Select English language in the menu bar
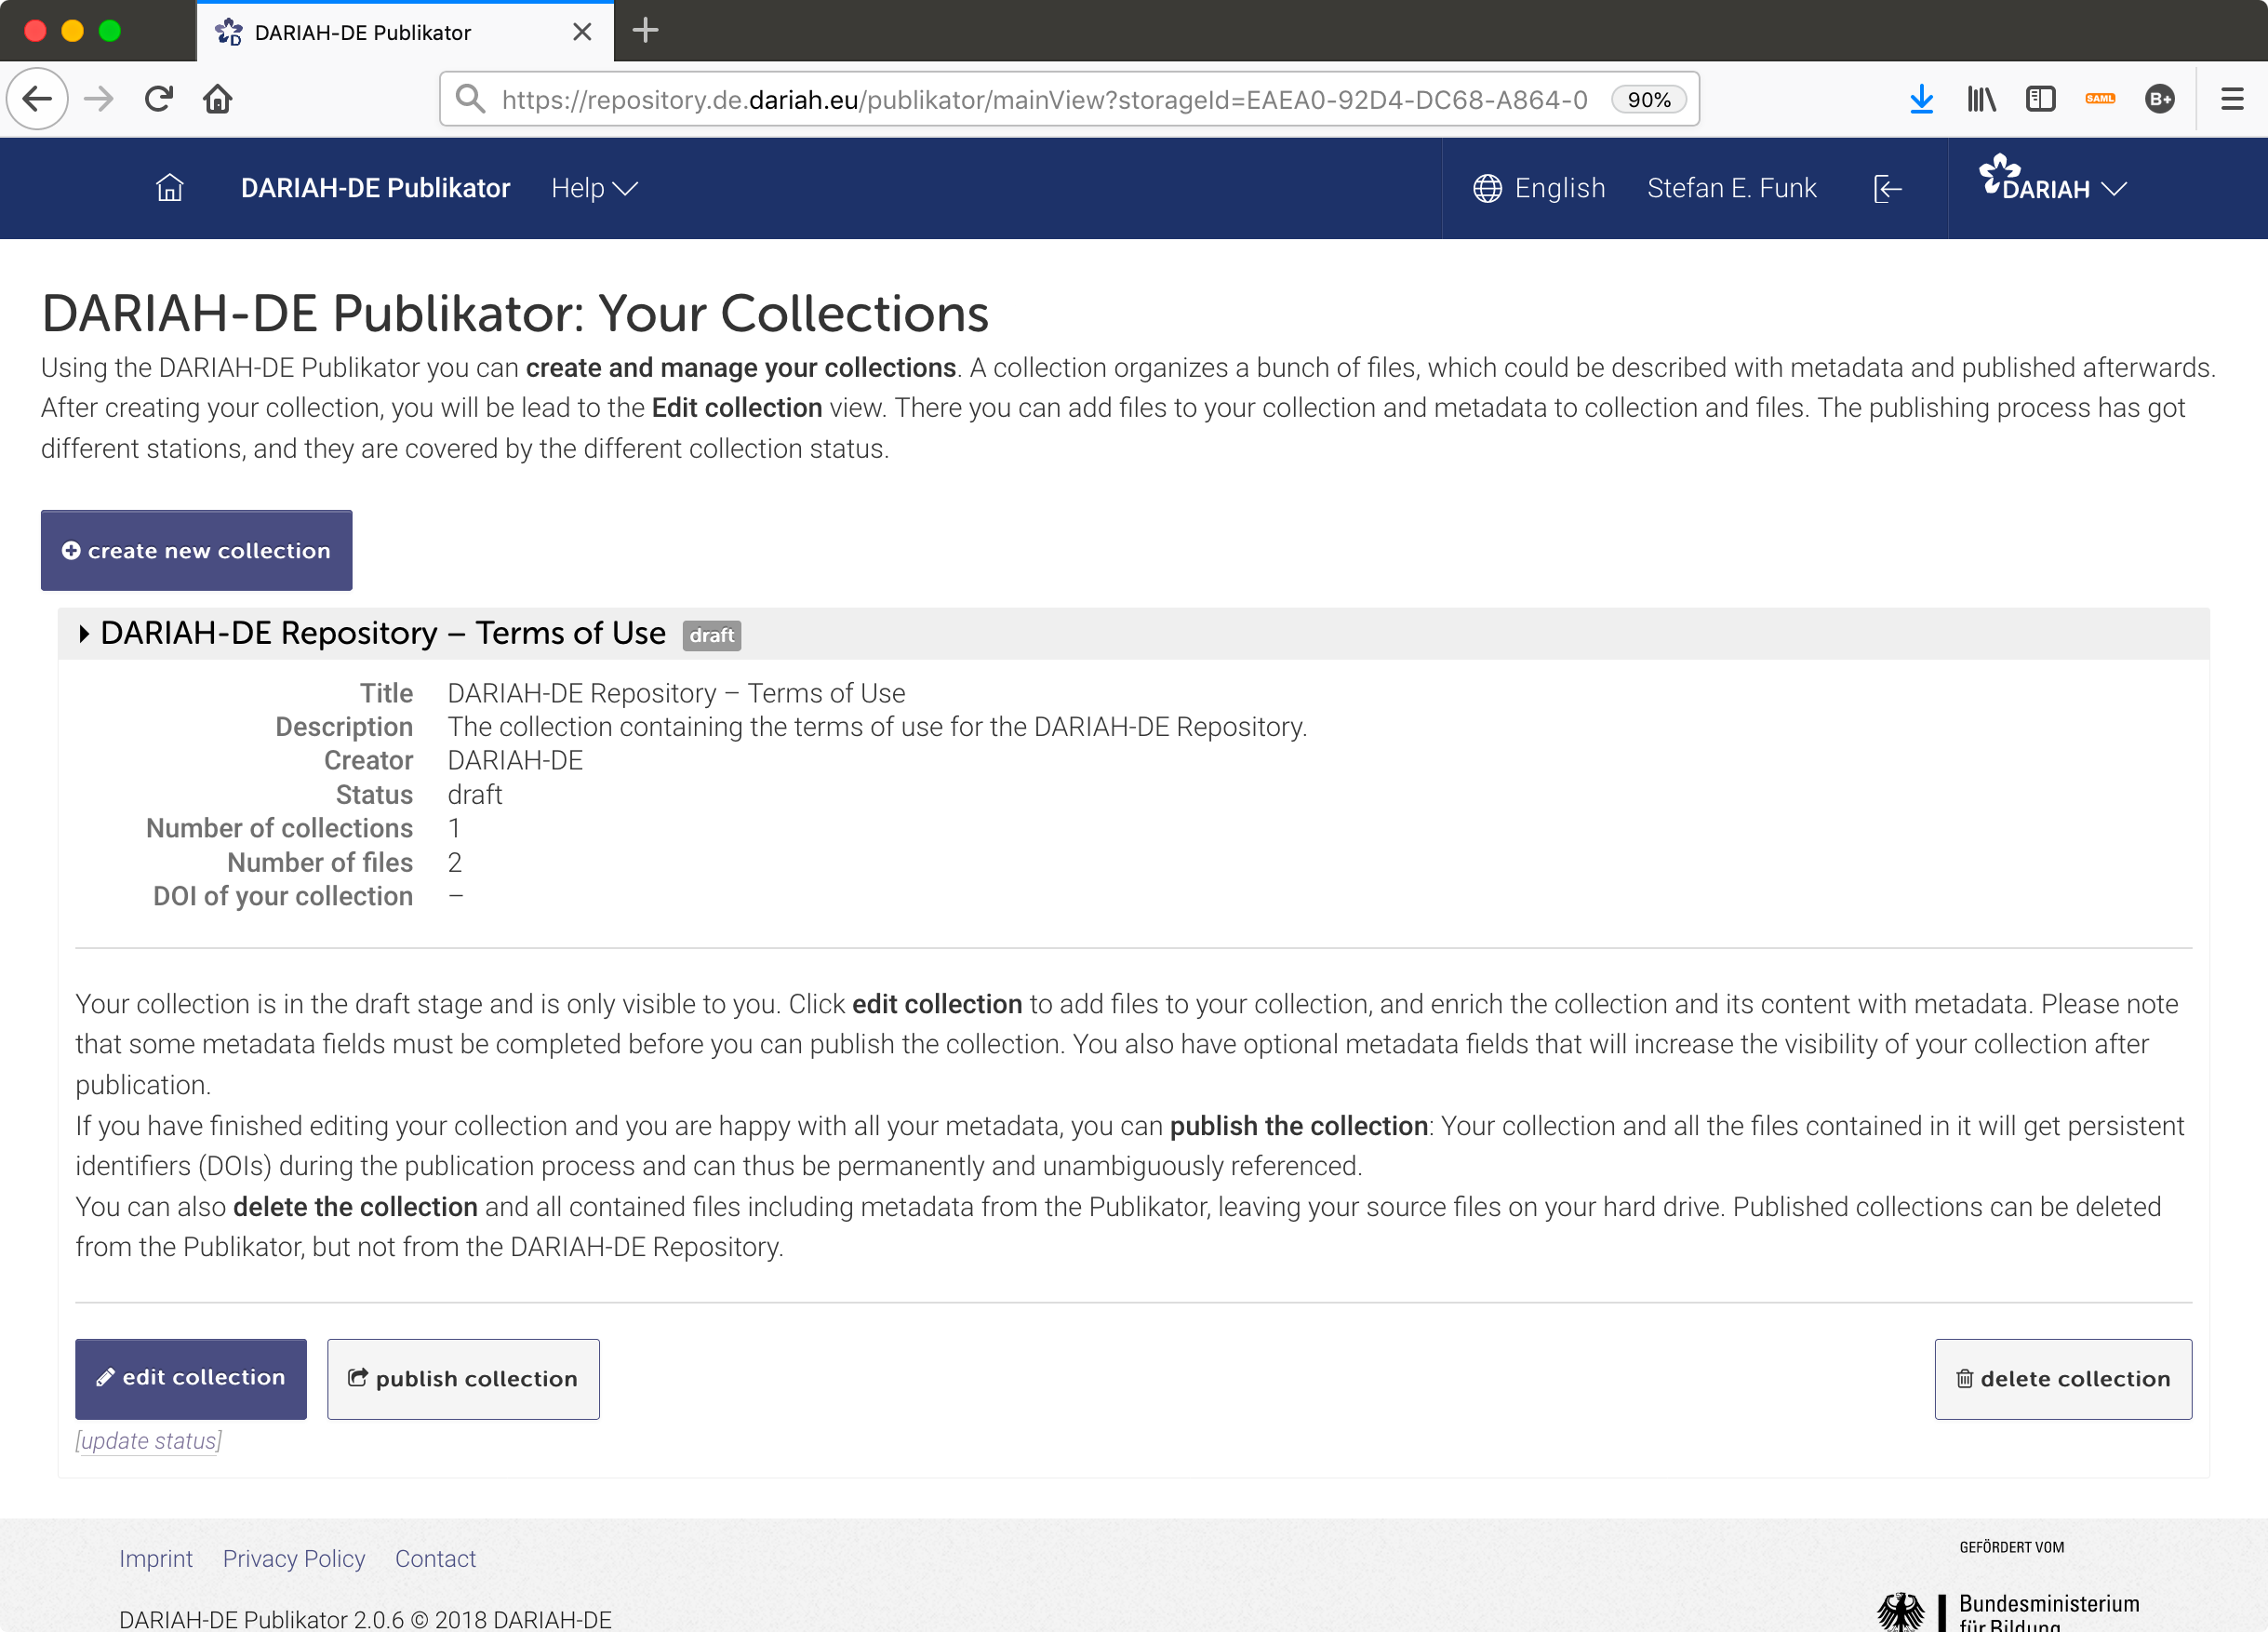2268x1632 pixels. [x=1559, y=188]
